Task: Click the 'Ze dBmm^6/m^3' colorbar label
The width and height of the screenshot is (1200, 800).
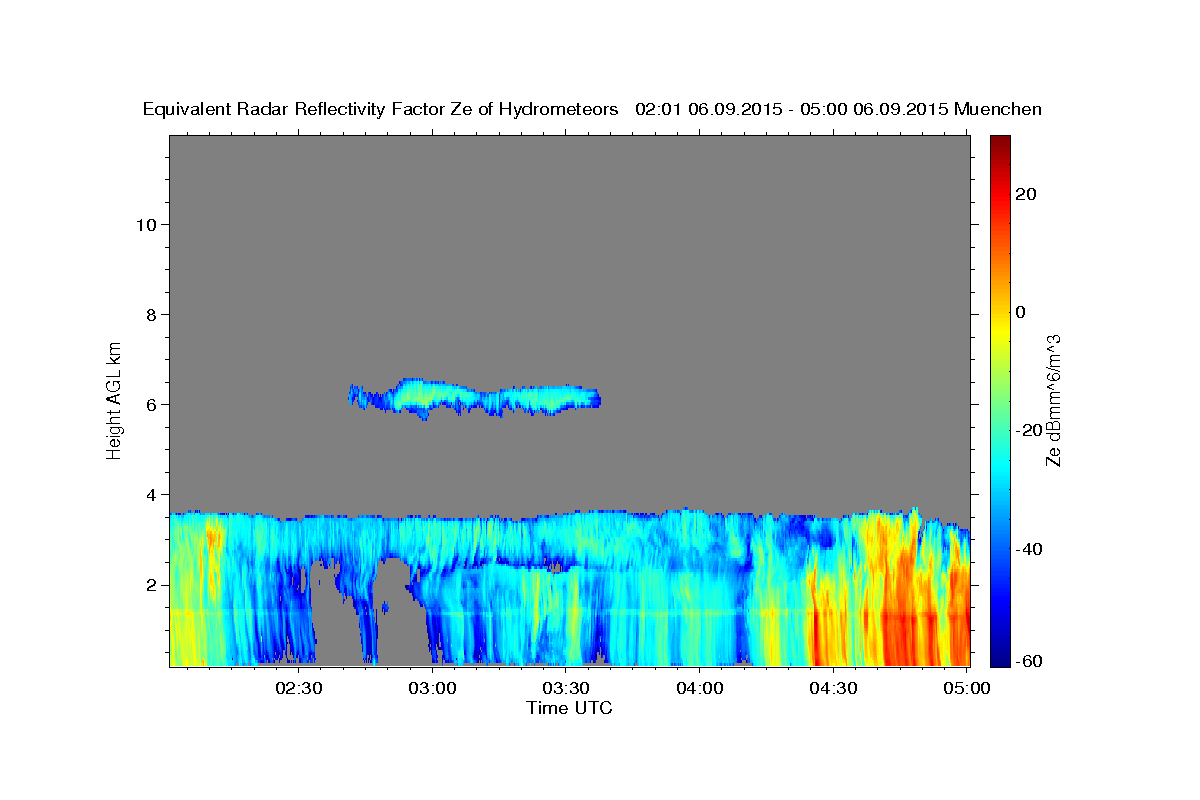Action: 1053,400
